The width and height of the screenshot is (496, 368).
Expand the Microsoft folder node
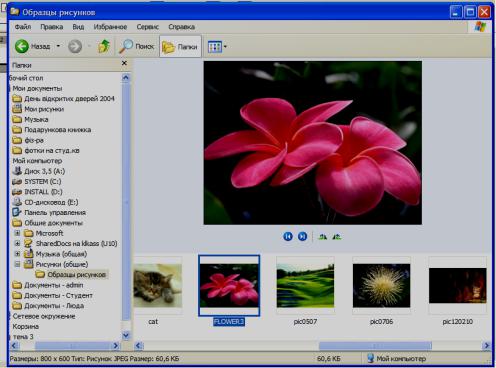coord(17,233)
